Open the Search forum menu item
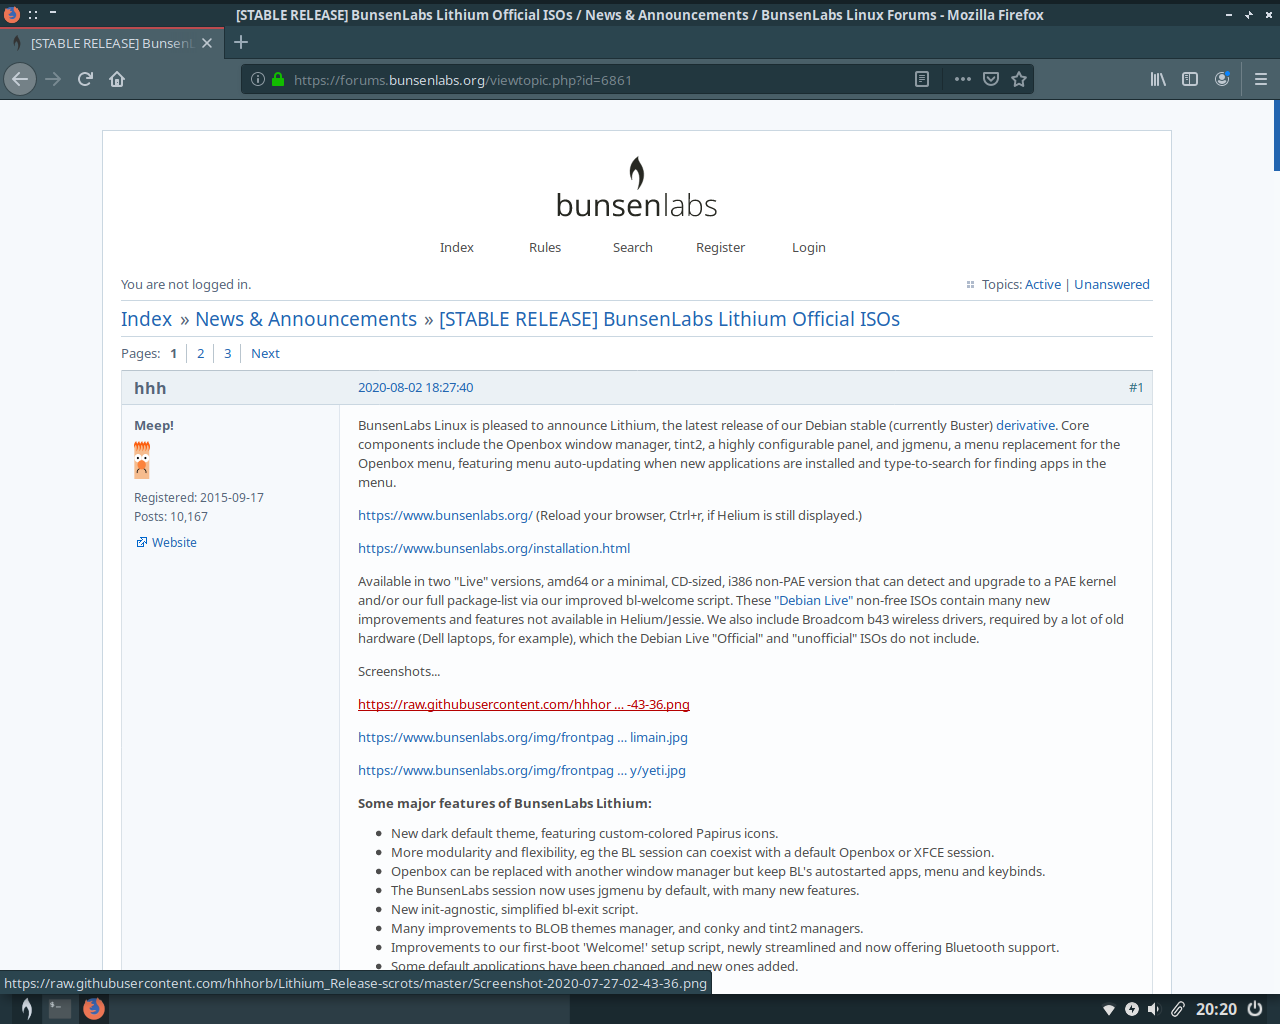The image size is (1280, 1024). coord(633,247)
